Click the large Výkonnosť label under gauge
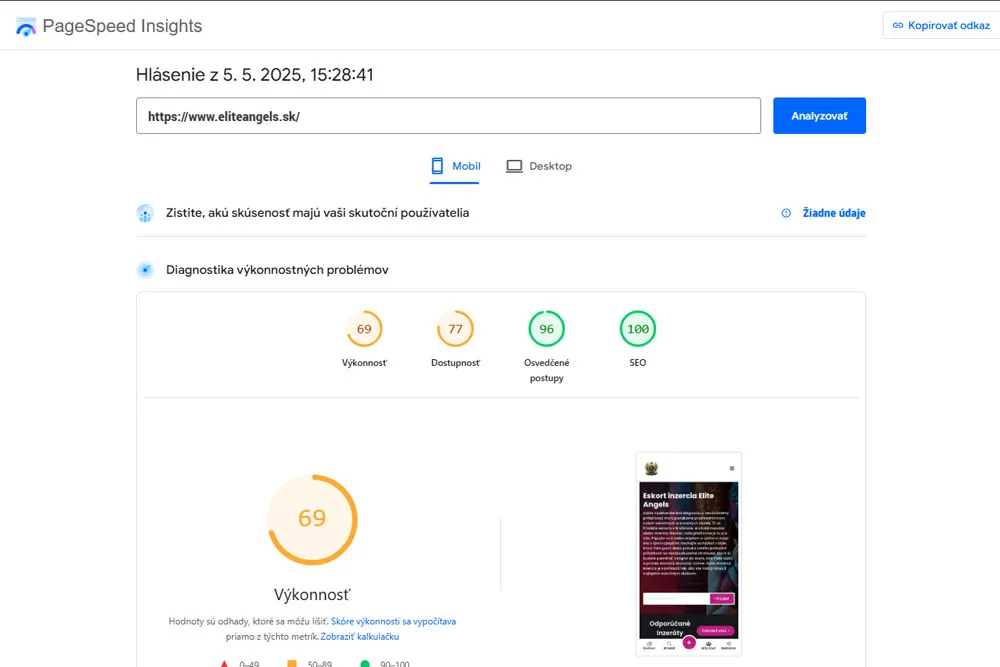This screenshot has width=1000, height=667. [x=312, y=595]
